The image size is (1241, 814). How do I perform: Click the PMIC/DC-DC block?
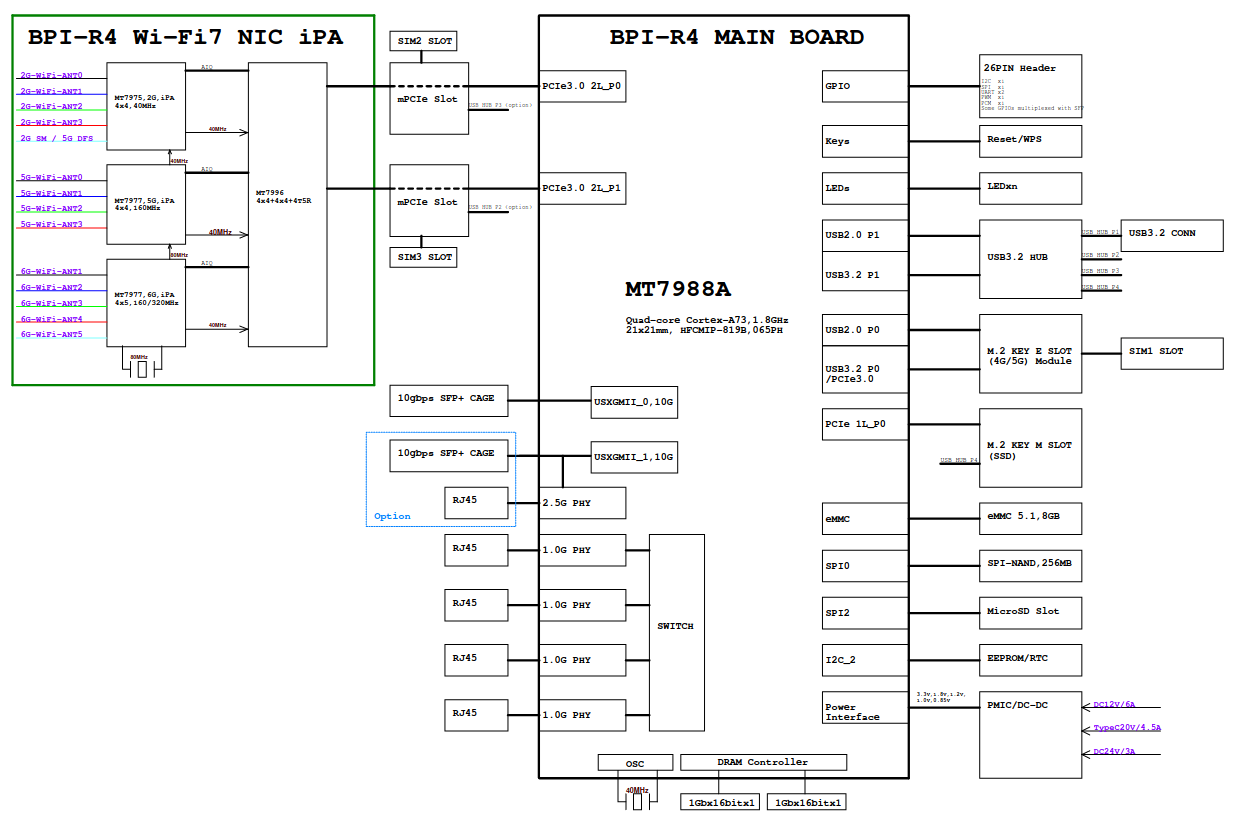[1030, 734]
